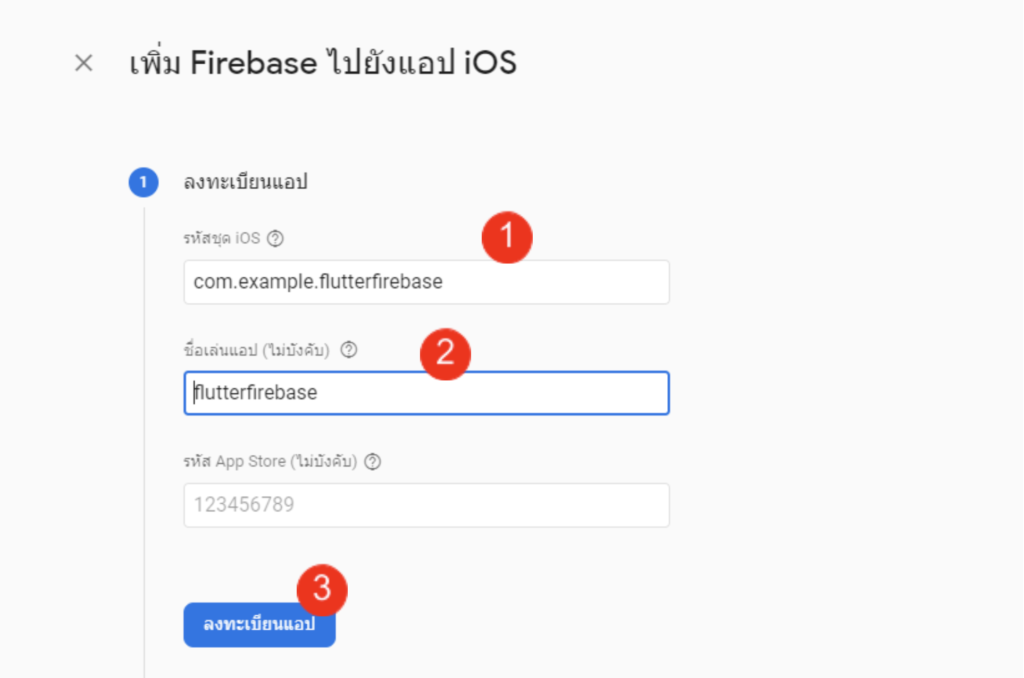Focus the app nickname field containing flutterfirebase
The image size is (1024, 678).
point(426,393)
